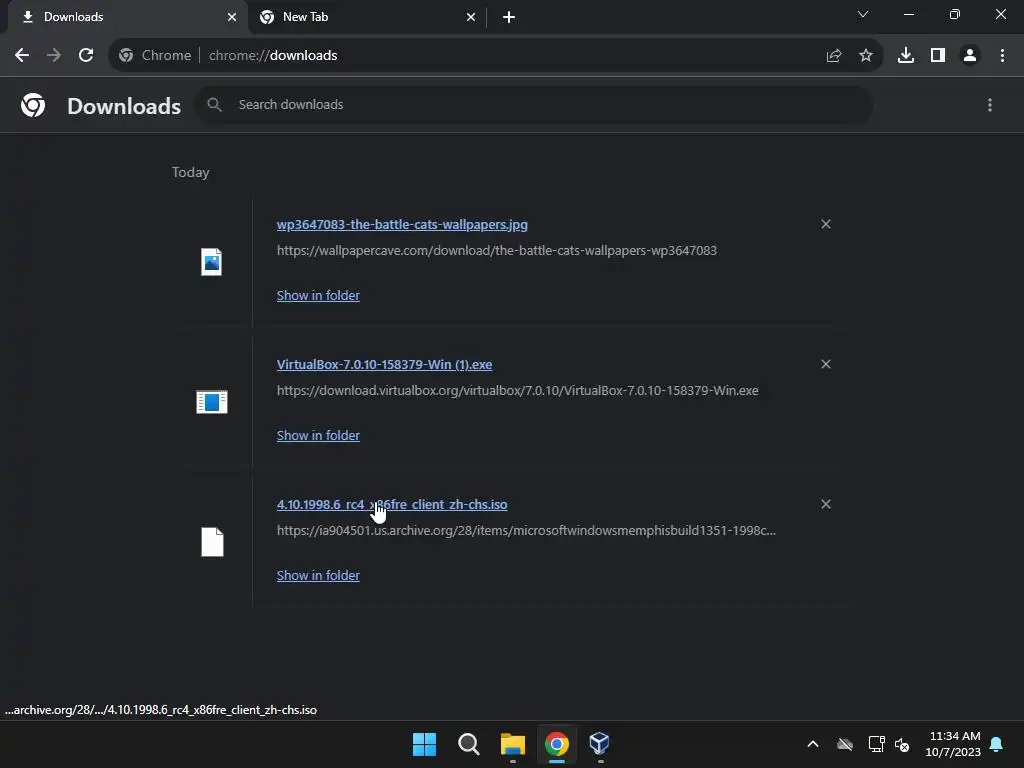This screenshot has width=1024, height=768.
Task: Click the muted volume tray icon
Action: click(x=903, y=744)
